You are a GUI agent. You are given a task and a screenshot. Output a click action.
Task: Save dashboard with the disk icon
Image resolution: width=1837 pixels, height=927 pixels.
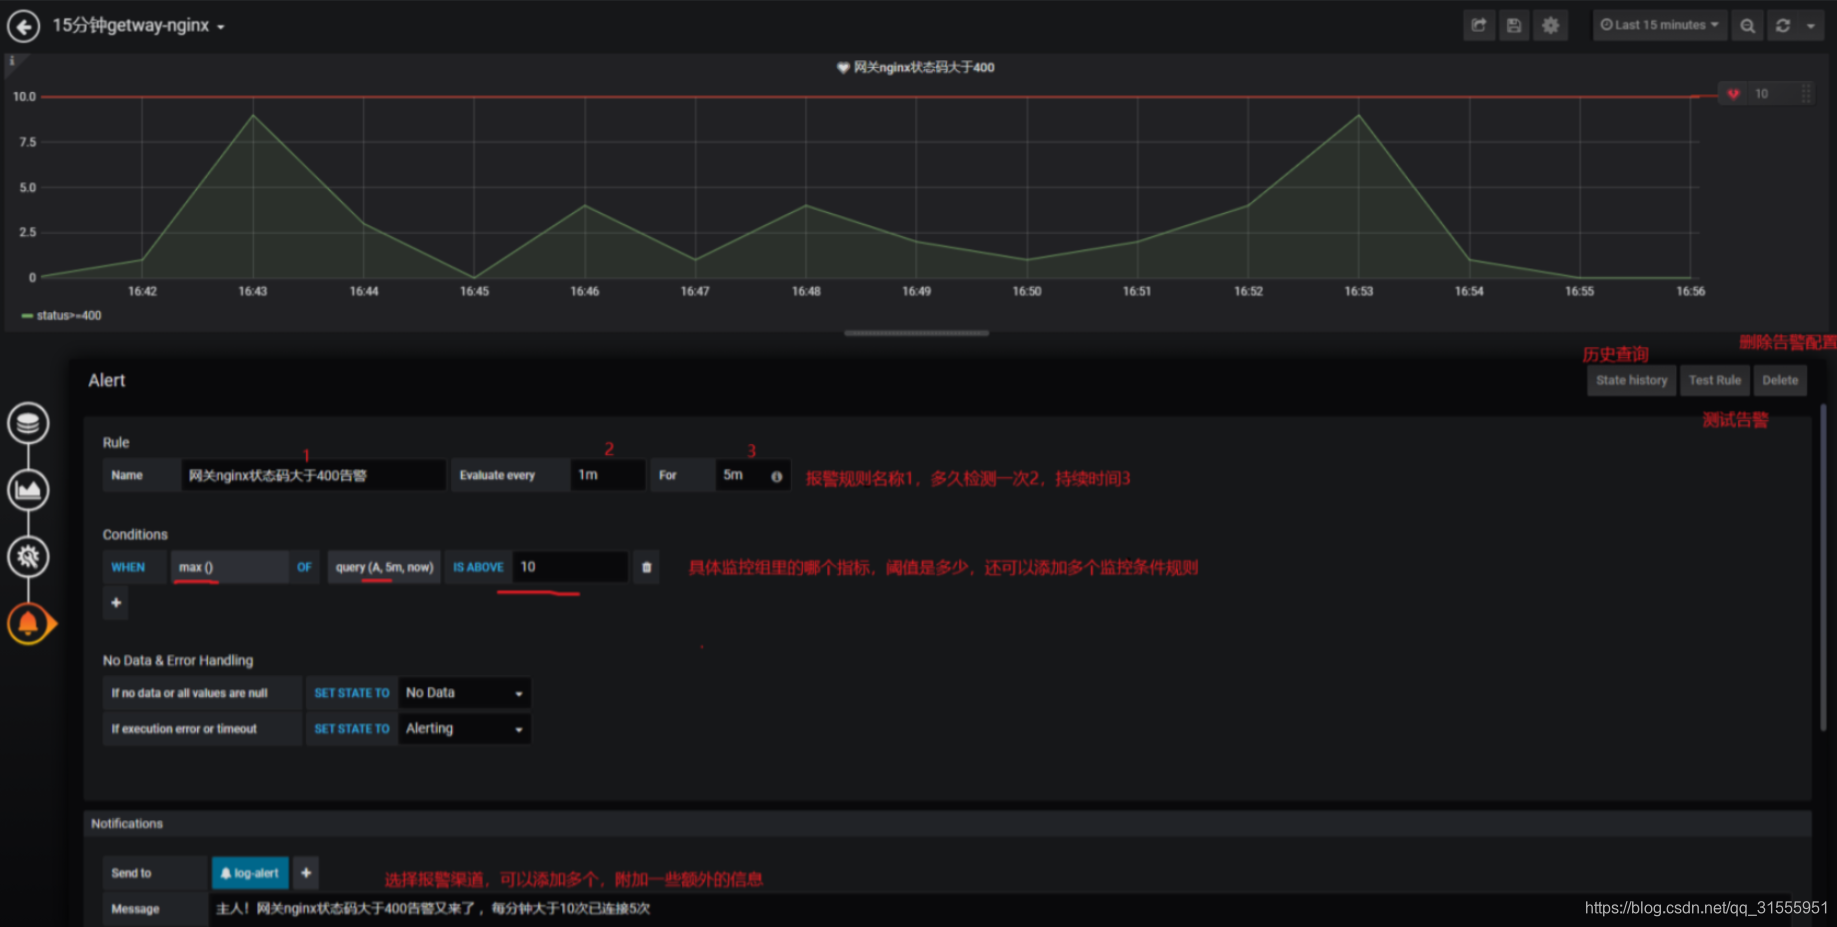click(1514, 26)
